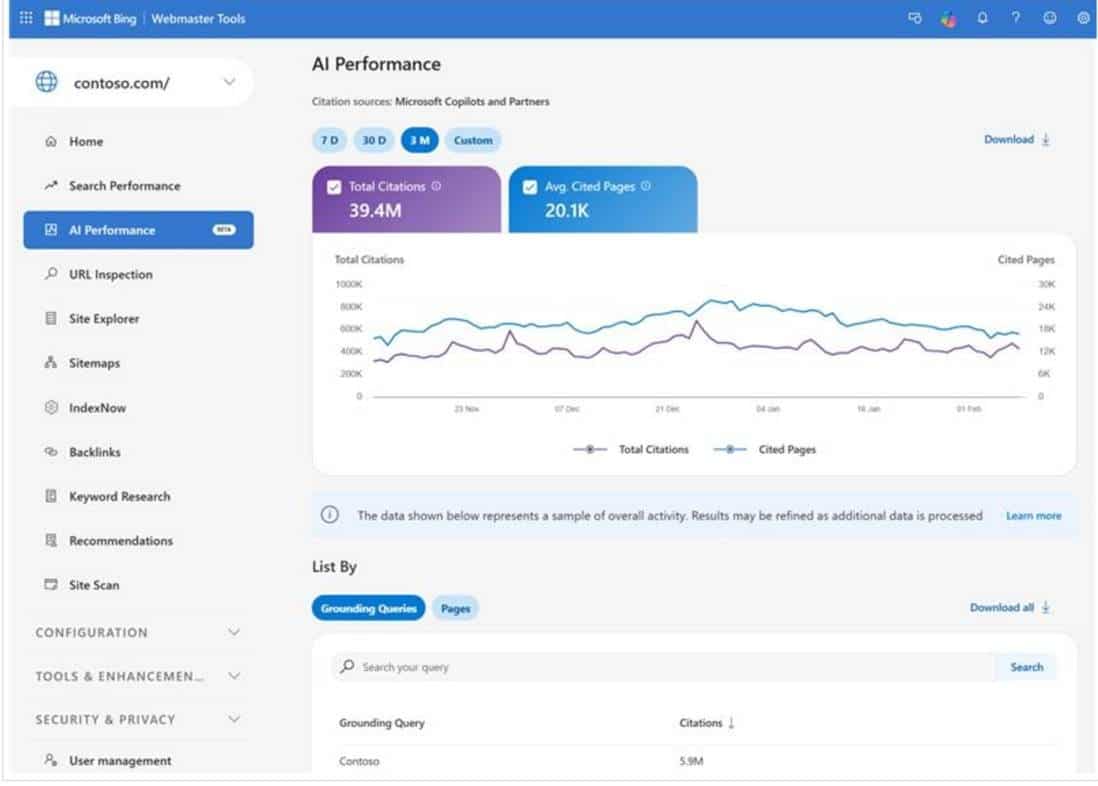
Task: Click the info circle icon in the data notice
Action: [329, 515]
